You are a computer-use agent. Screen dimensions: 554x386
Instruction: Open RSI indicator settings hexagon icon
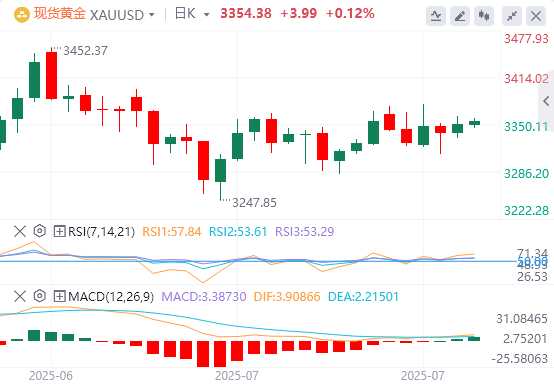point(40,231)
